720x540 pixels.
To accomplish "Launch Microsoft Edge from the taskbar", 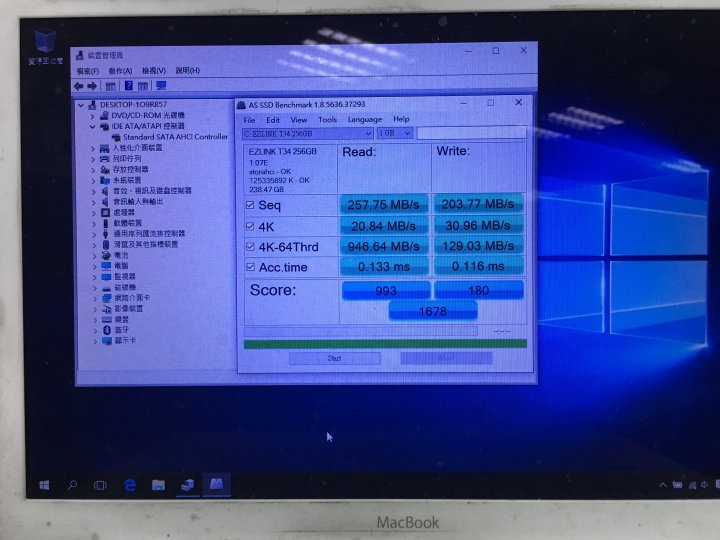I will [130, 485].
